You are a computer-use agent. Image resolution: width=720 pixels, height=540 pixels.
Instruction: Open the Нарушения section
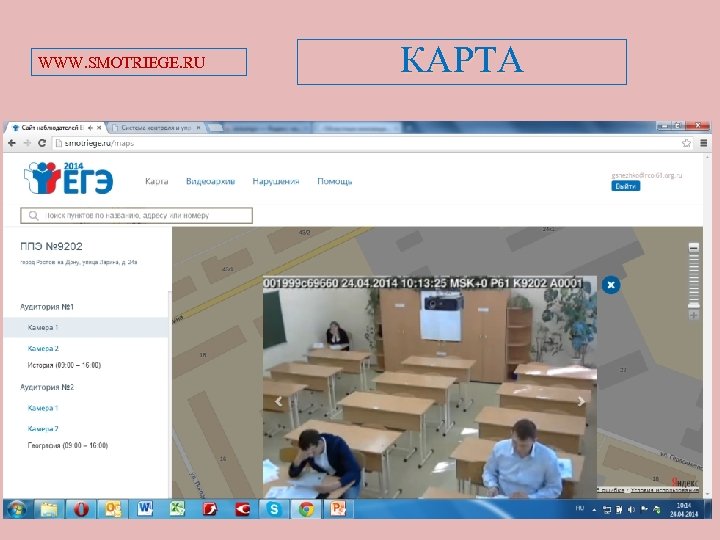[x=276, y=181]
